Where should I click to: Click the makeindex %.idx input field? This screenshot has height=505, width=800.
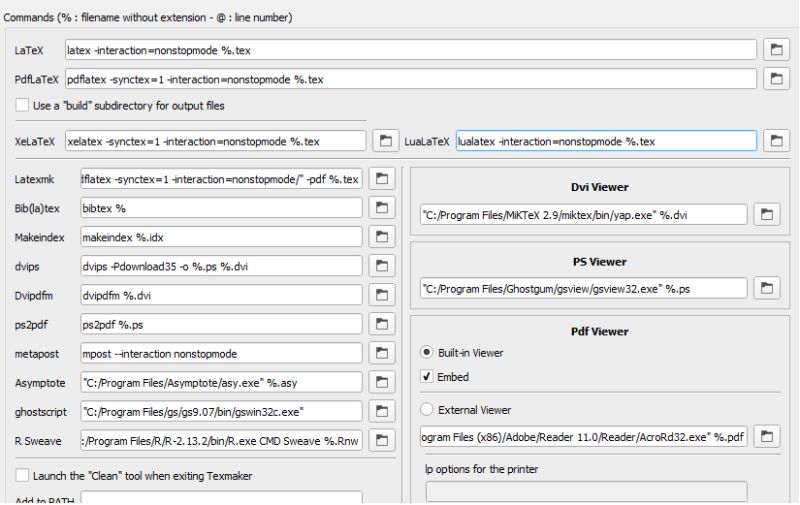[x=221, y=237]
